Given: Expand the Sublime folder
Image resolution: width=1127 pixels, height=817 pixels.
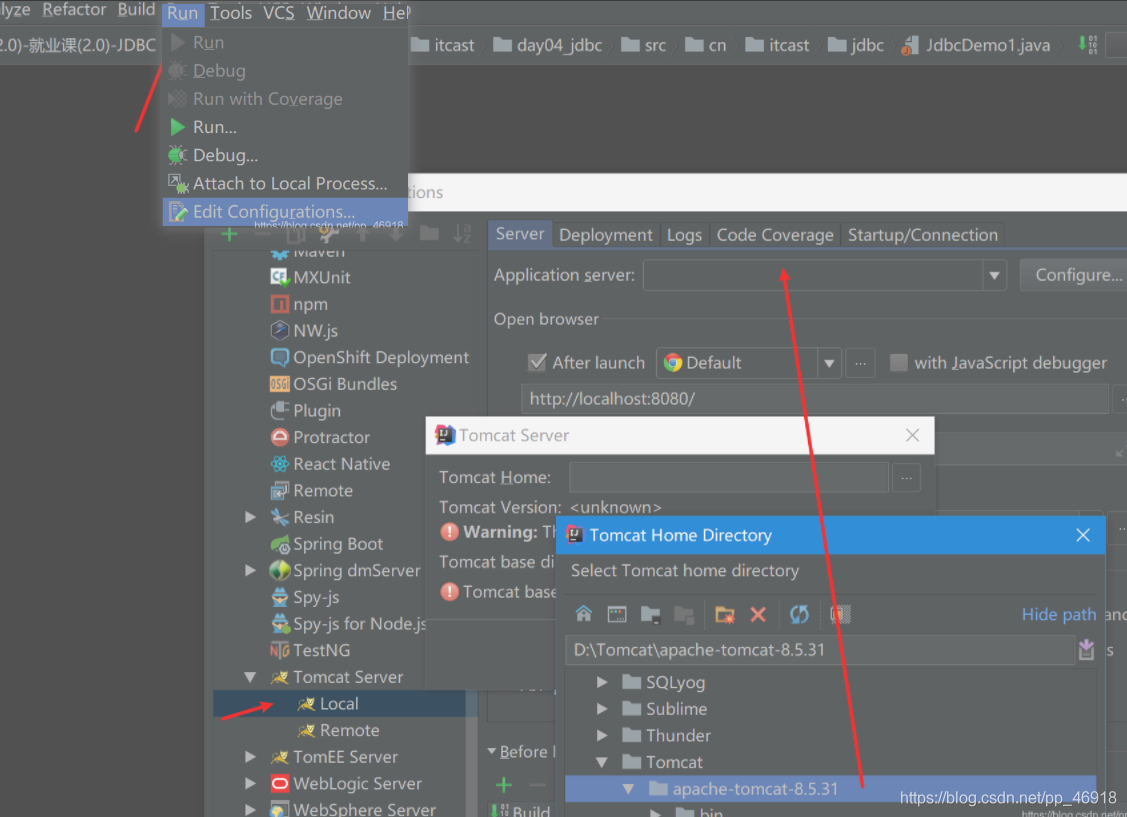Looking at the screenshot, I should 602,708.
